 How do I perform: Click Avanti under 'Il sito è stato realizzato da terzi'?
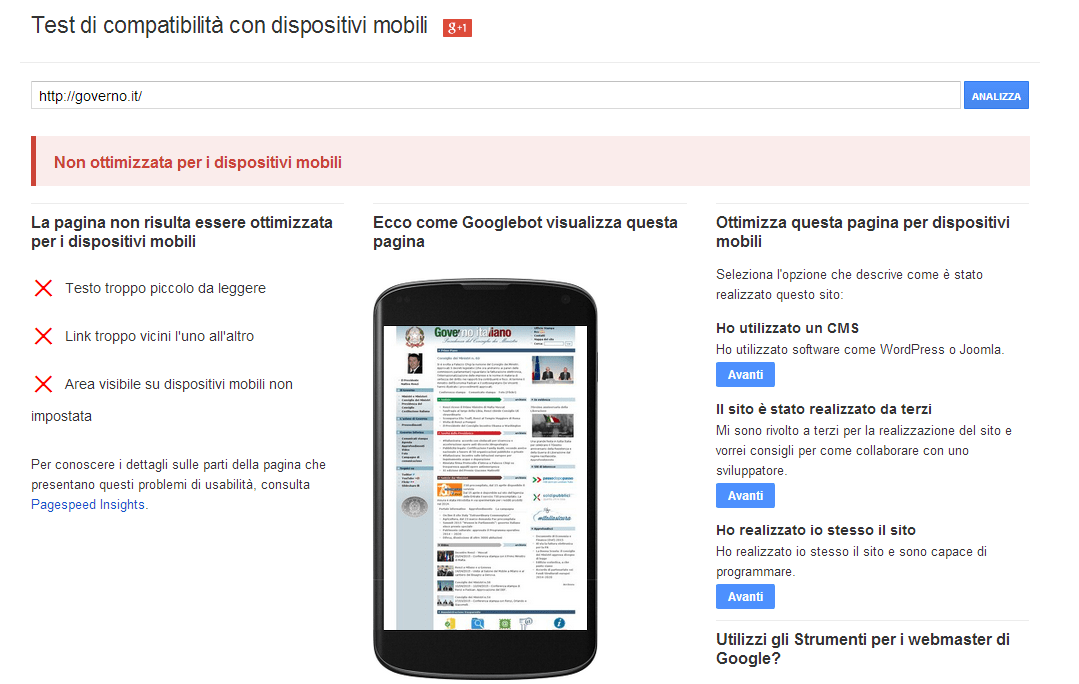coord(745,496)
